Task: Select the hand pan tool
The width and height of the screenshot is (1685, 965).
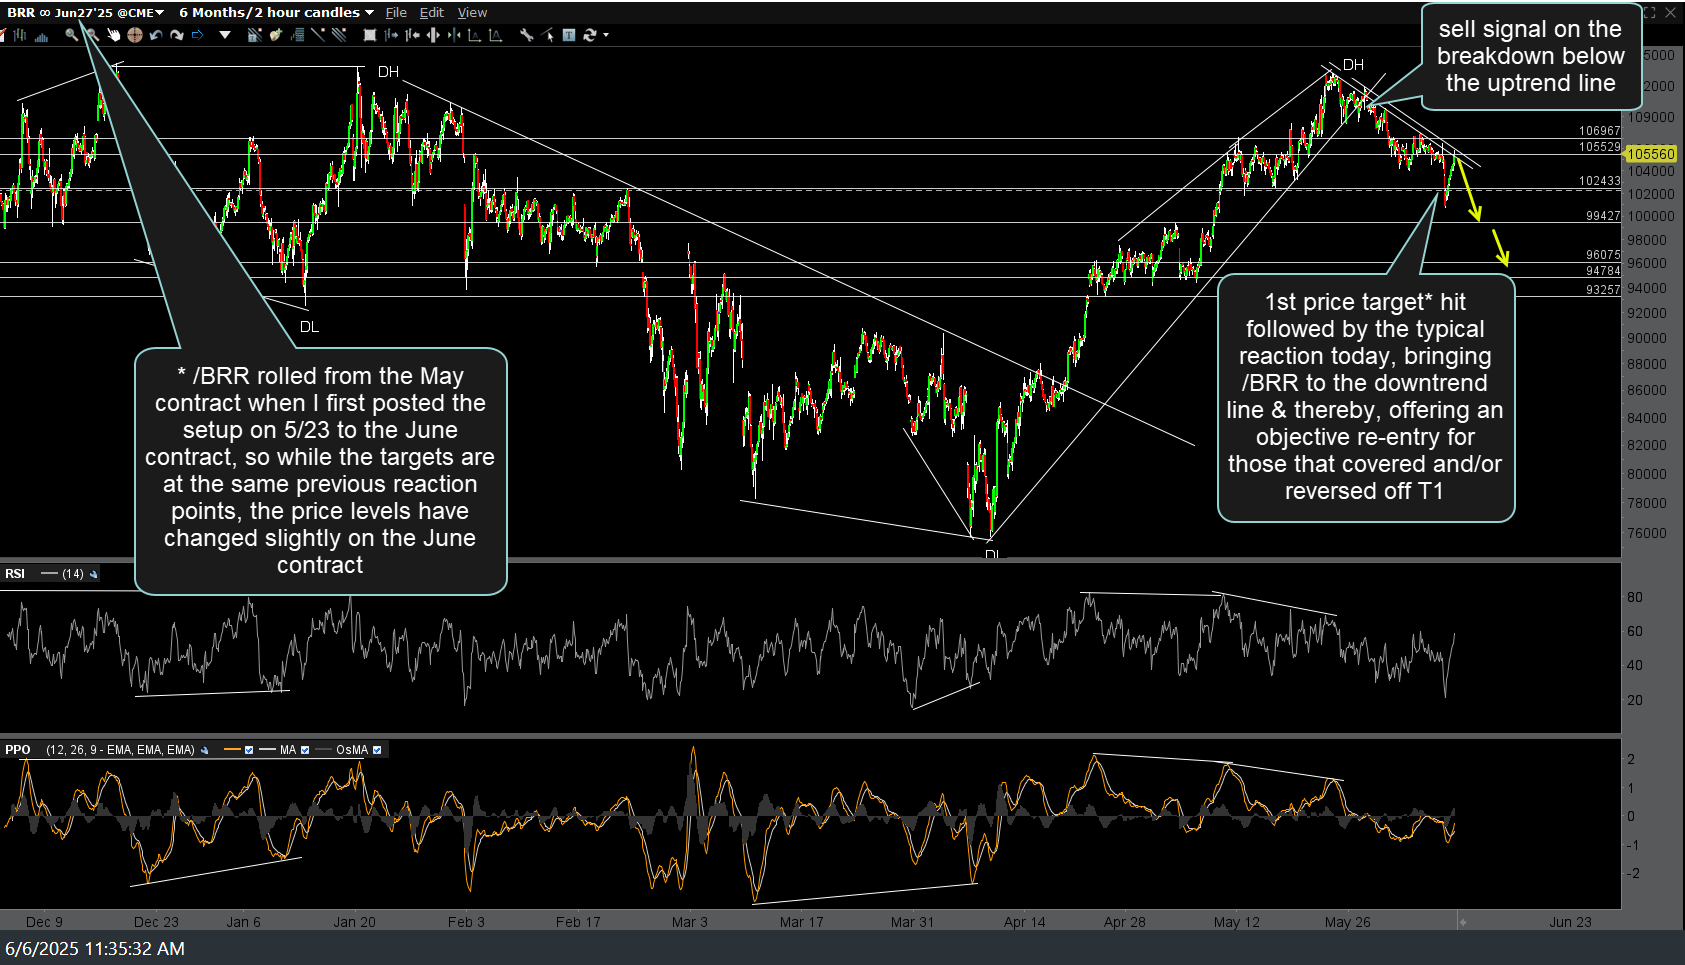Action: point(113,35)
